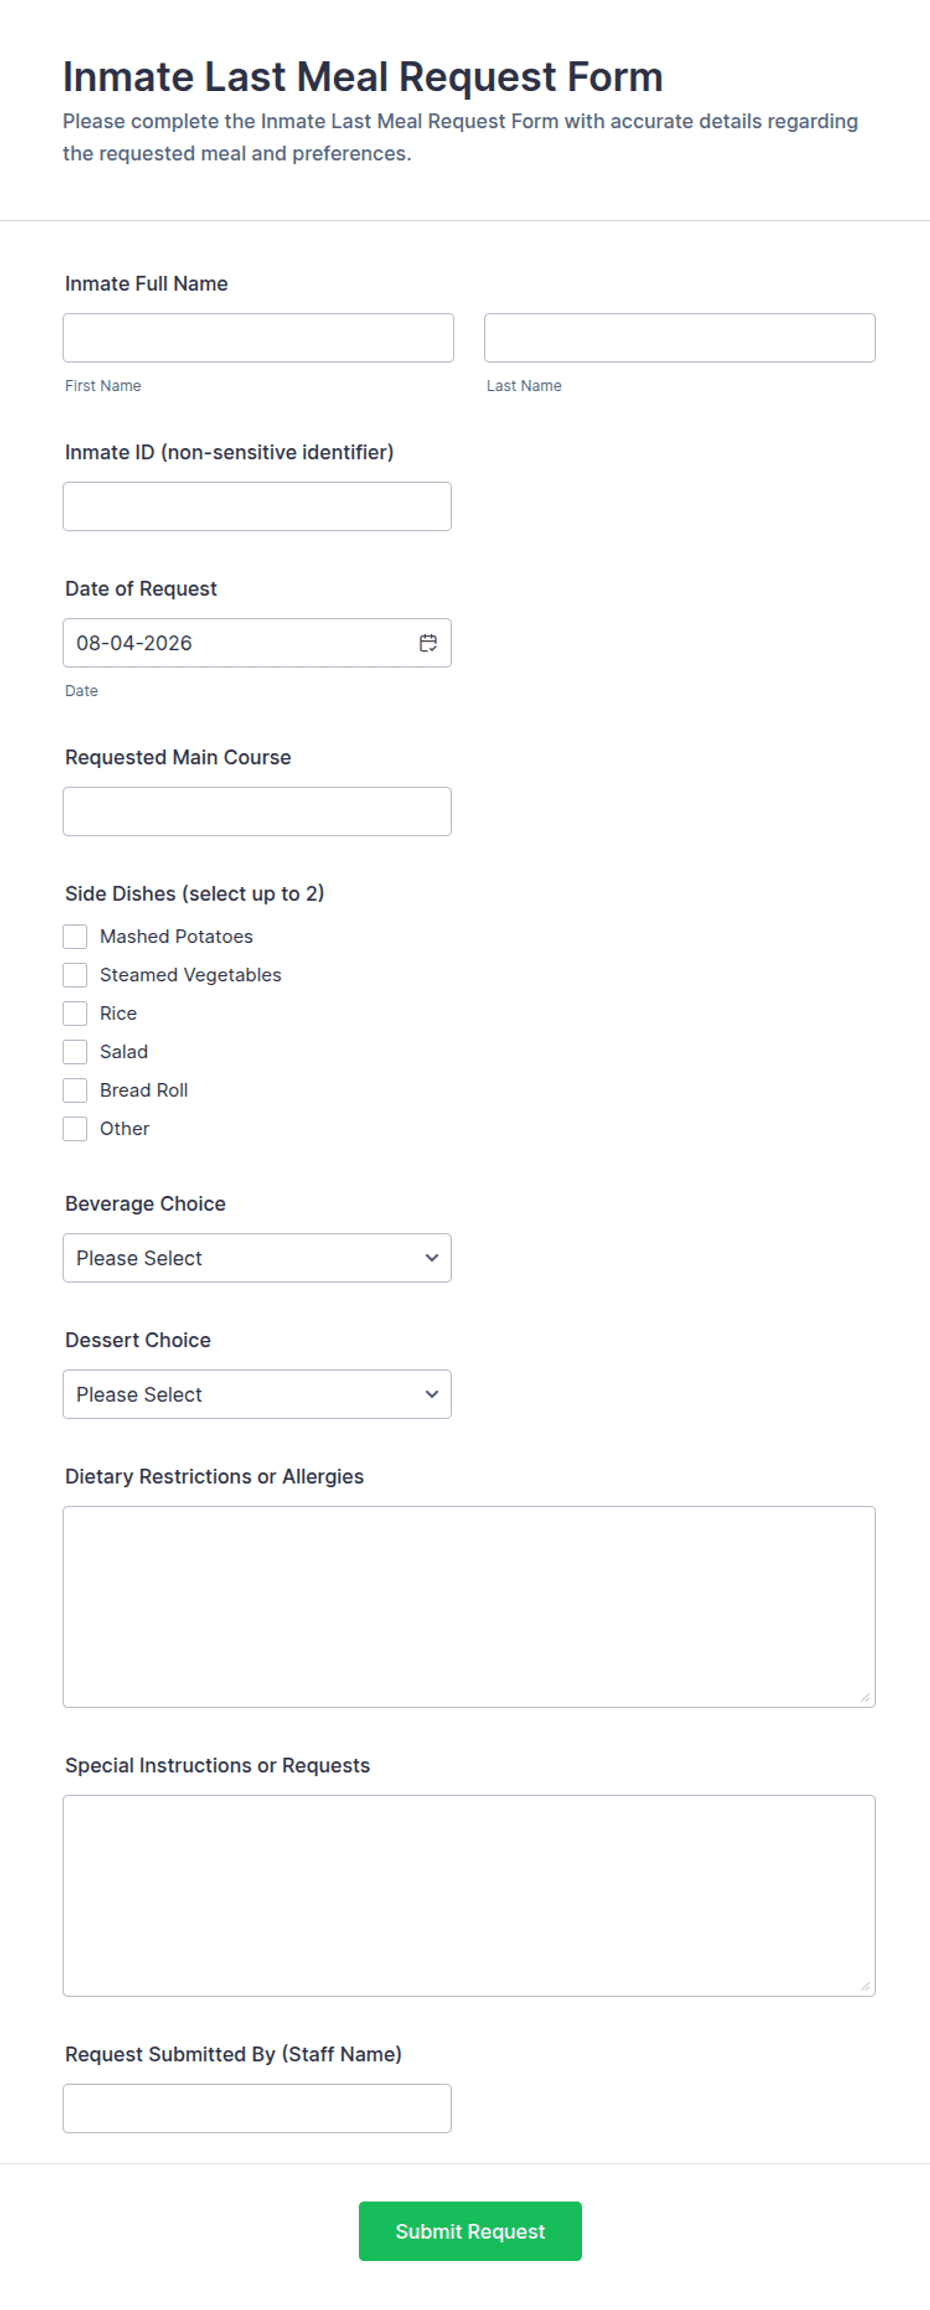The height and width of the screenshot is (2310, 930).
Task: Grab the Dietary Restrictions textarea resize handle
Action: 865,1697
